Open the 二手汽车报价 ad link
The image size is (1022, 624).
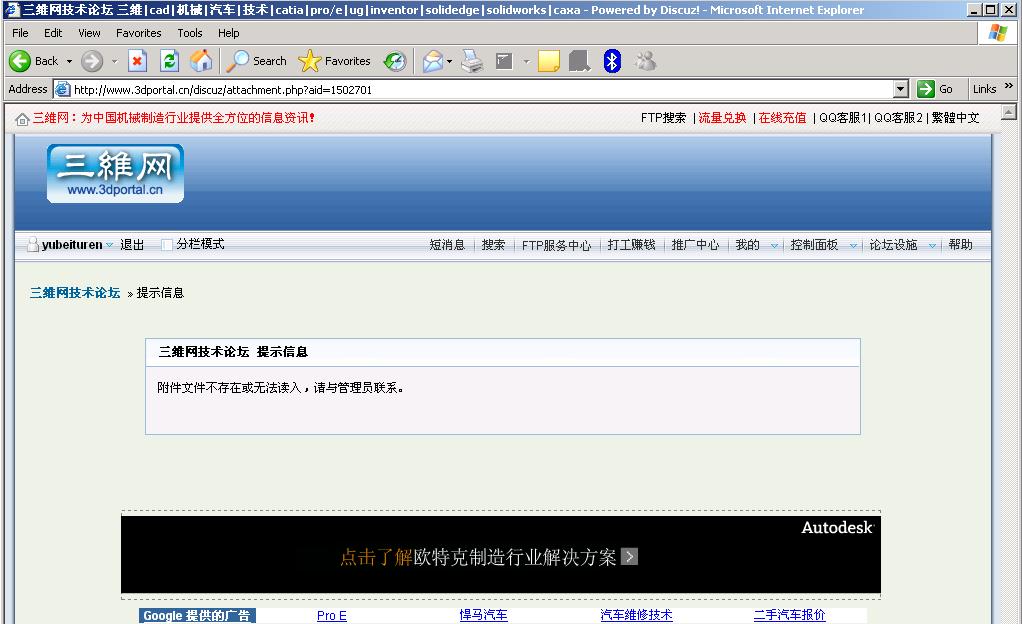tap(789, 616)
